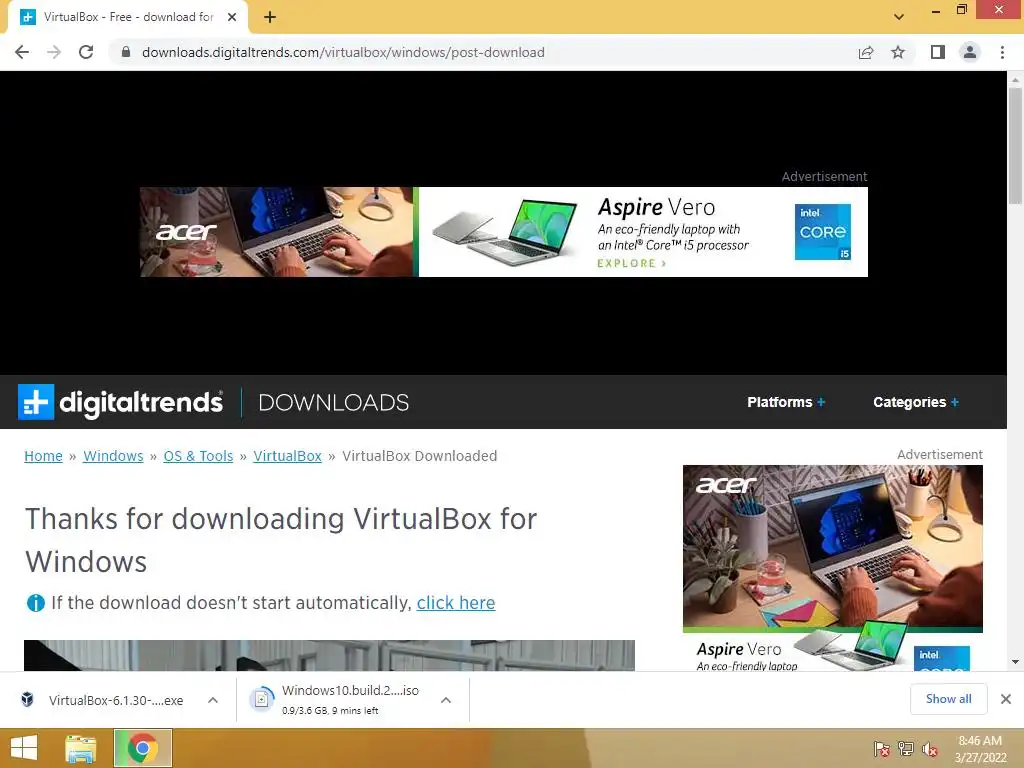Click the scrollbar up arrow
The image size is (1024, 768).
click(x=1015, y=80)
